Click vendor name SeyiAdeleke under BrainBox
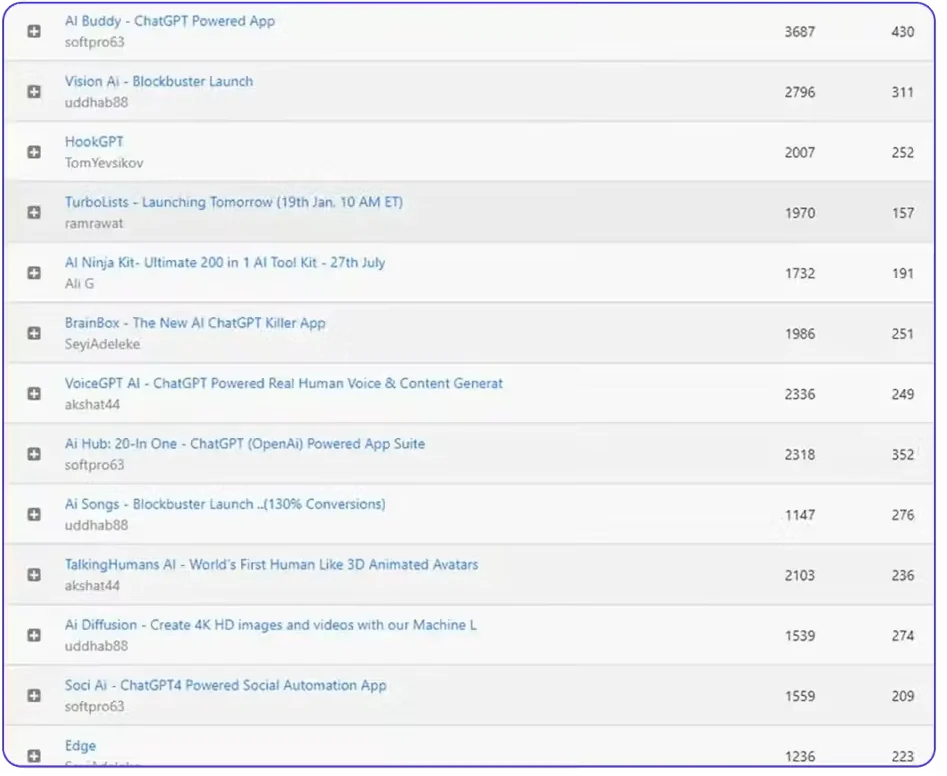Viewport: 947px width, 776px height. [x=102, y=344]
